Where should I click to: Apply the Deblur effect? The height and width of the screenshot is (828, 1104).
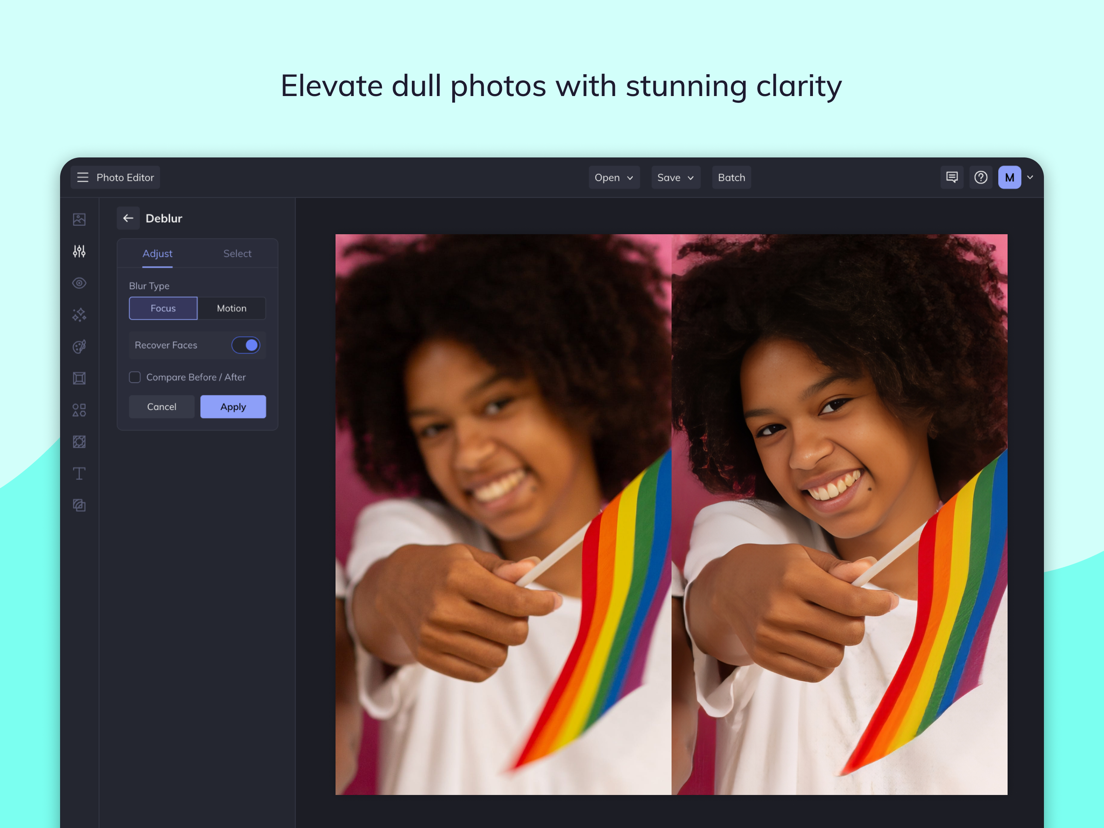click(x=233, y=407)
